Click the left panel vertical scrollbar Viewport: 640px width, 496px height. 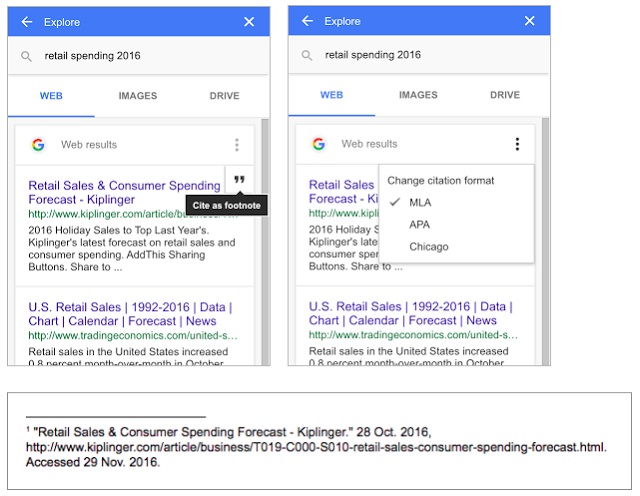264,240
